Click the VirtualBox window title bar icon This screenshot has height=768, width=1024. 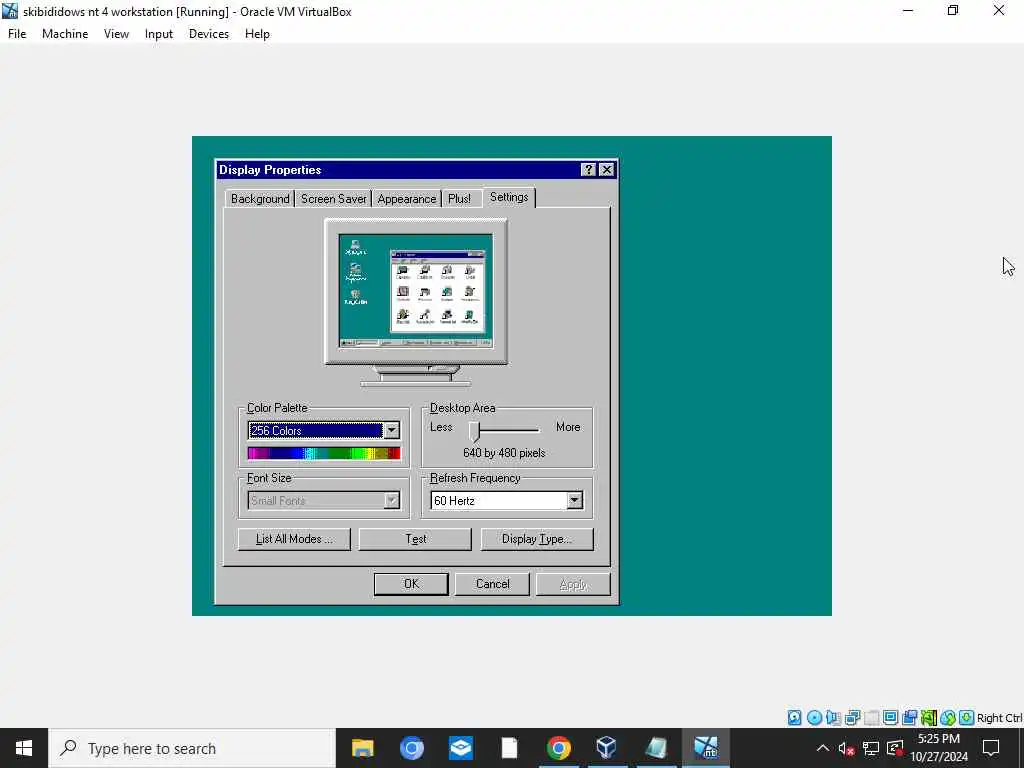pyautogui.click(x=10, y=11)
